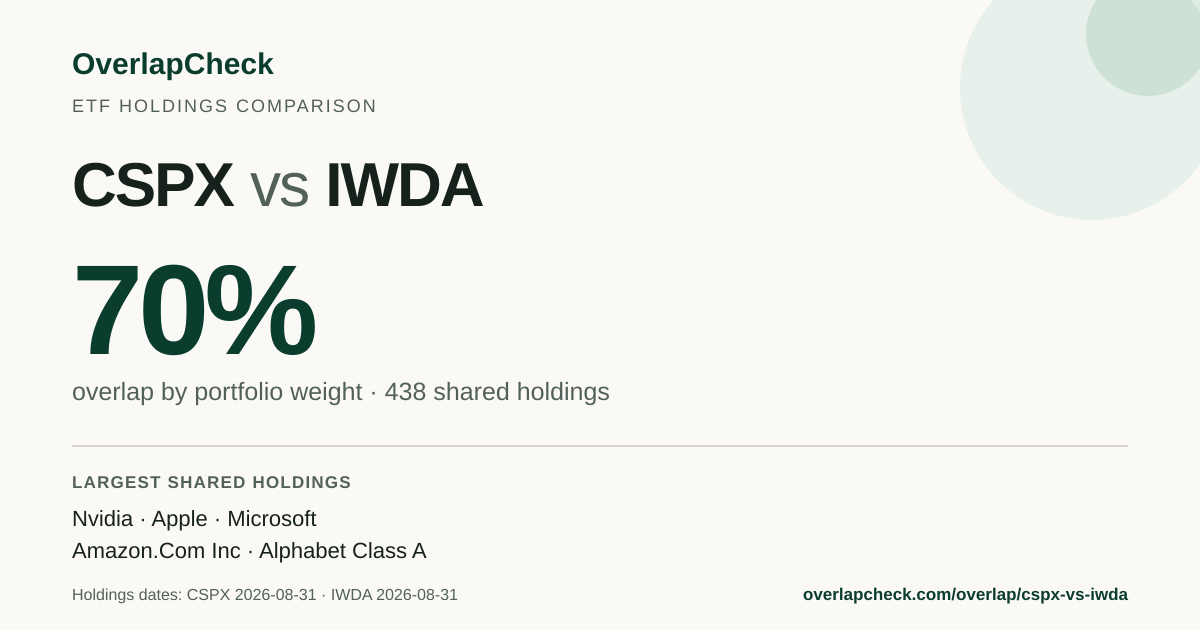Screen dimensions: 1200x630
Task: Click the horizontal divider line
Action: click(600, 446)
